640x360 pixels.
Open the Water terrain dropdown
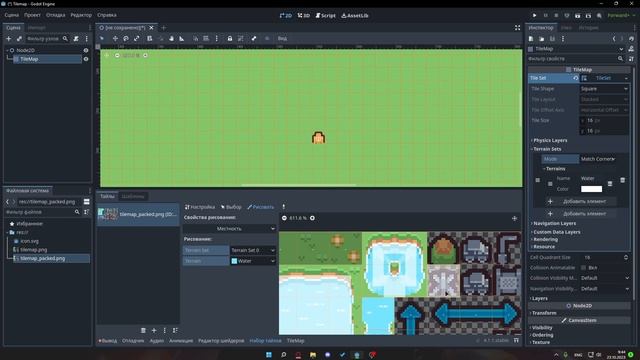(x=253, y=261)
